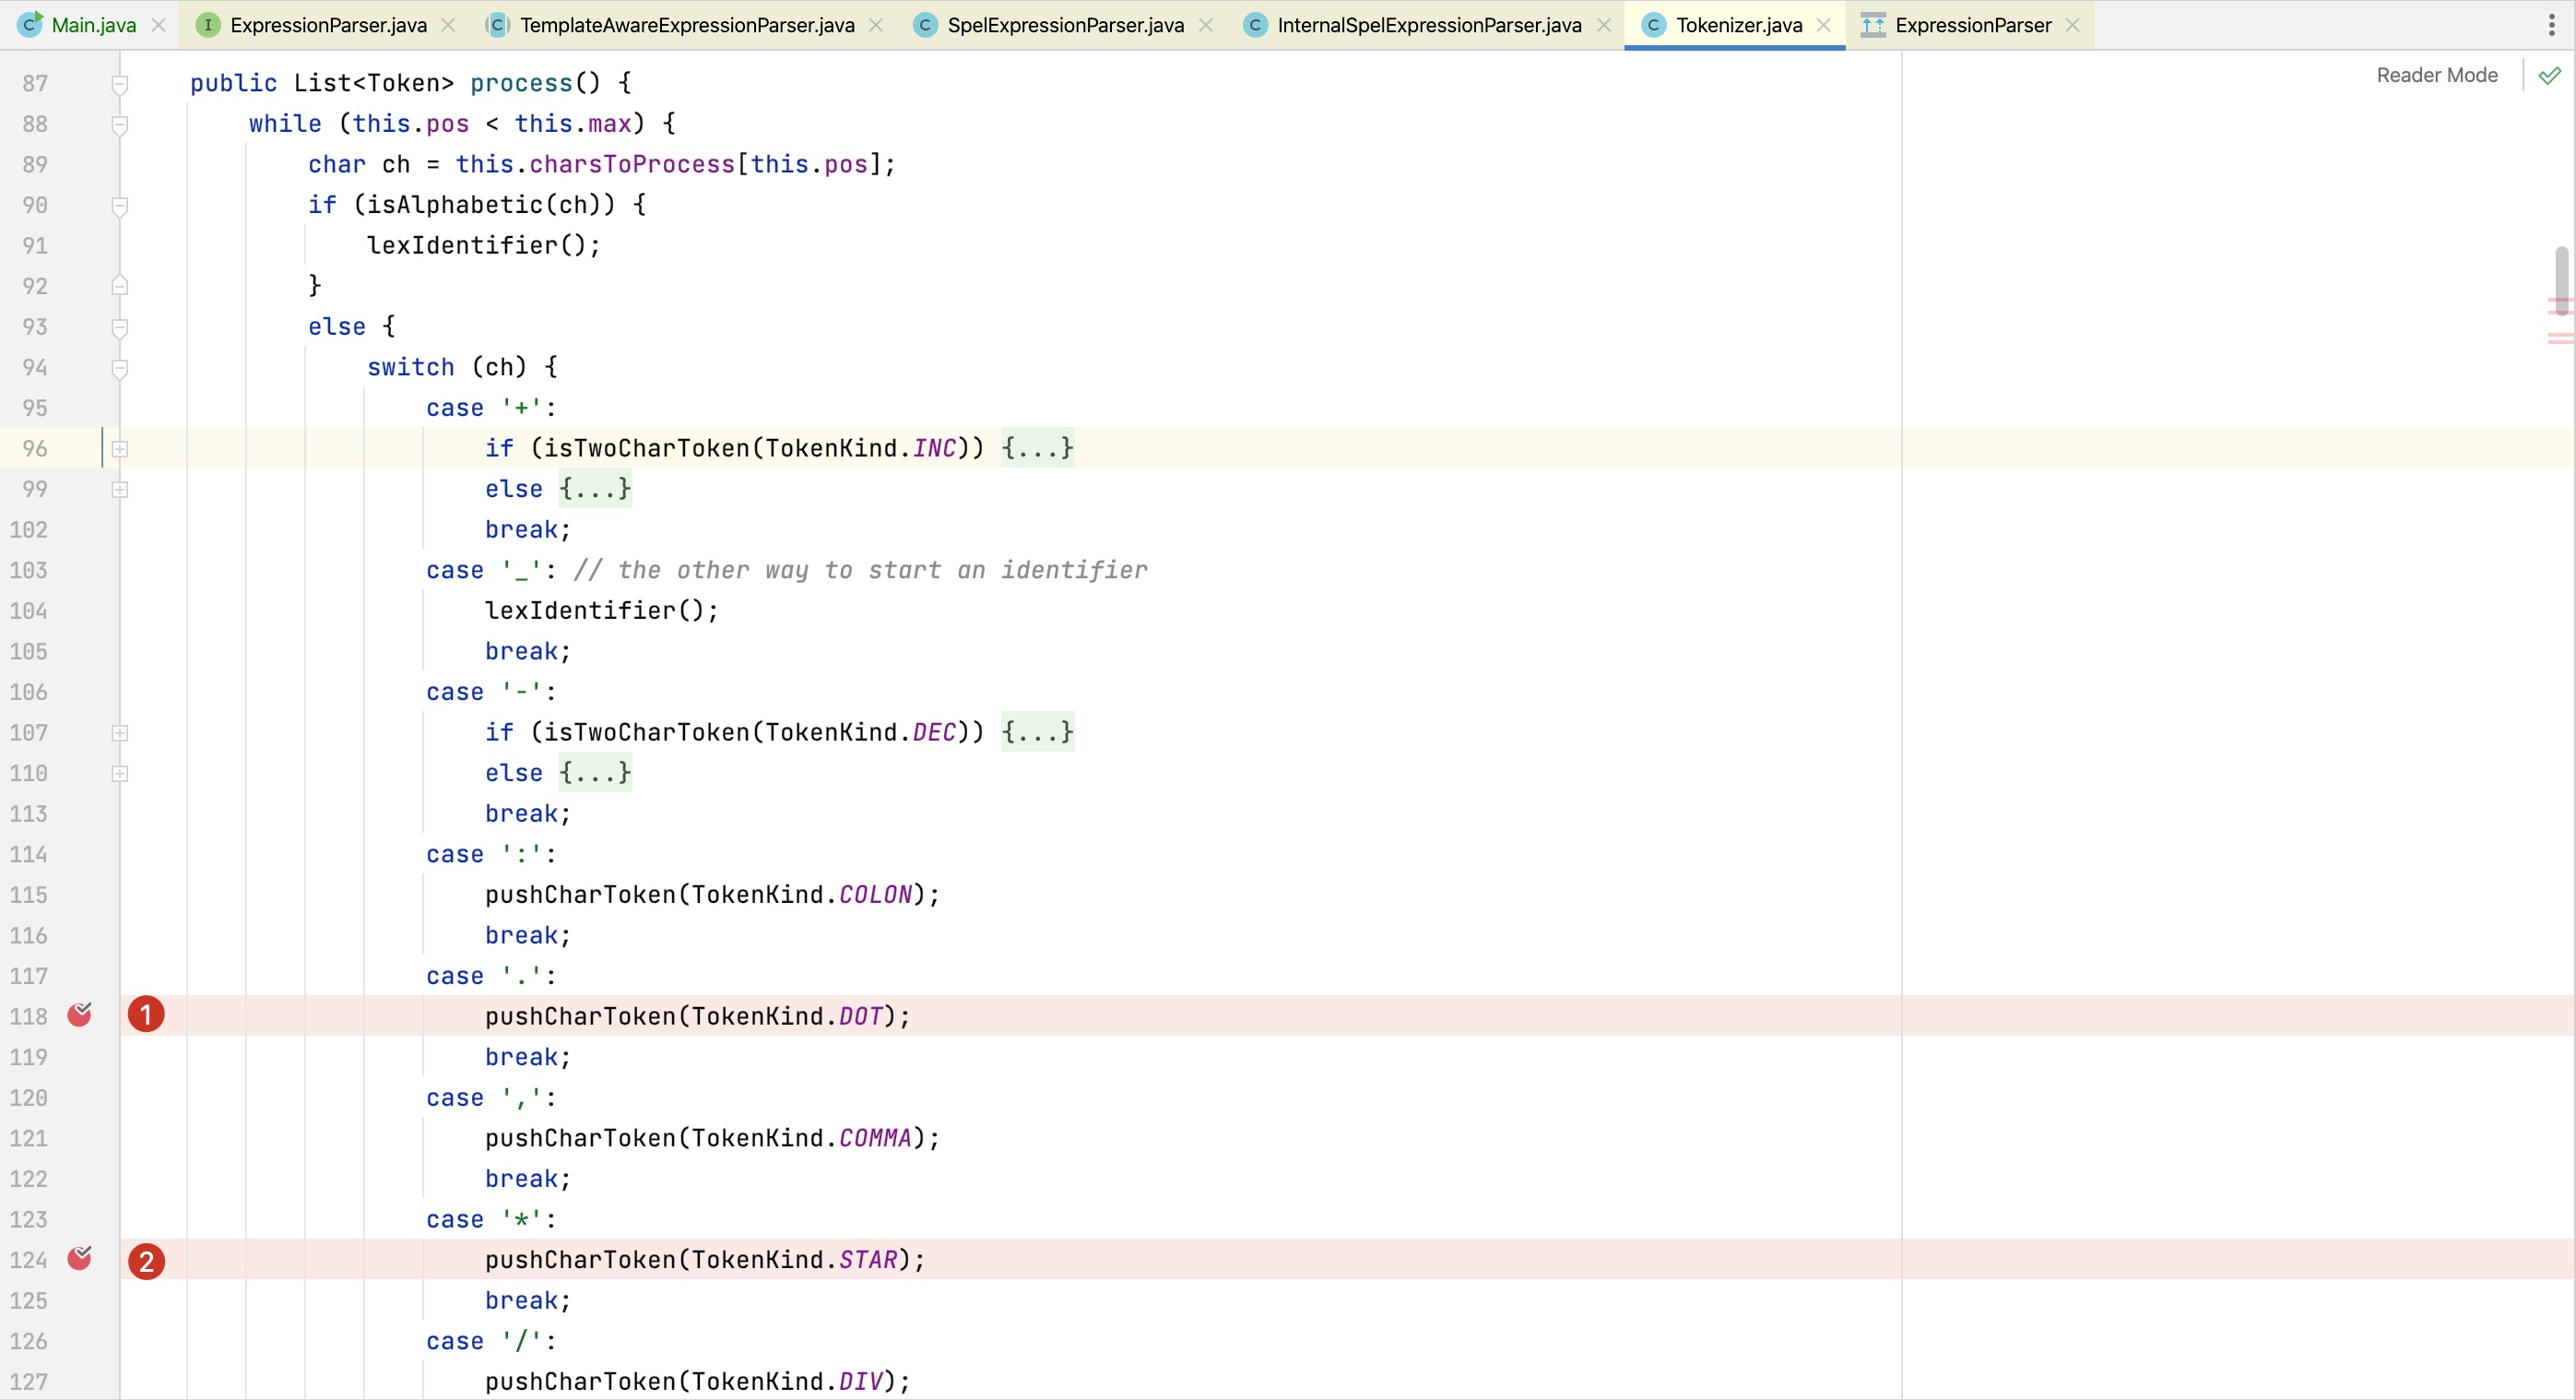Screen dimensions: 2576x1400
Task: Click pushCharToken with TokenKind.DIV
Action: point(698,1382)
